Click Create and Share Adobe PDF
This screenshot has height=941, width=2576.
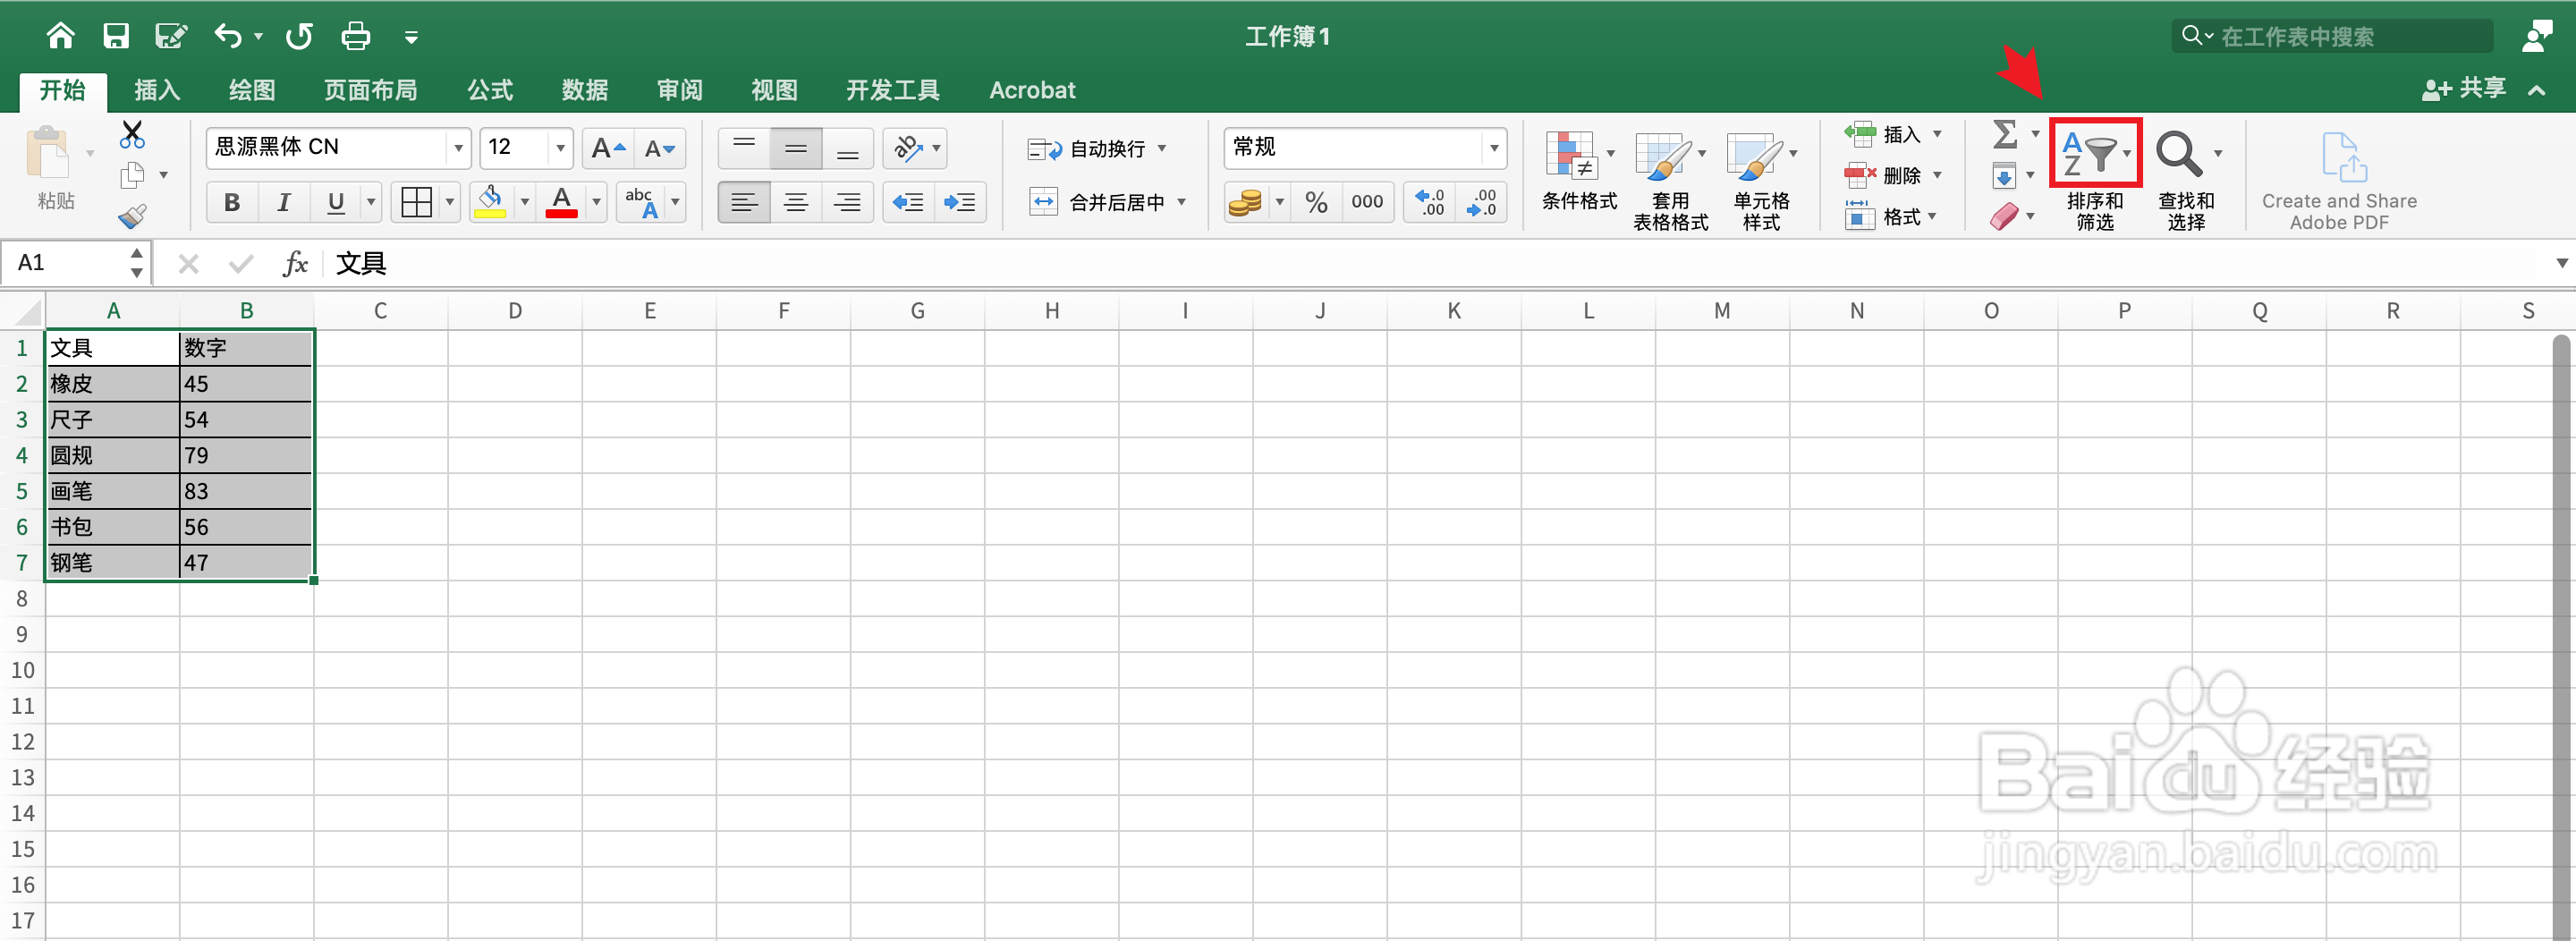[x=2338, y=180]
